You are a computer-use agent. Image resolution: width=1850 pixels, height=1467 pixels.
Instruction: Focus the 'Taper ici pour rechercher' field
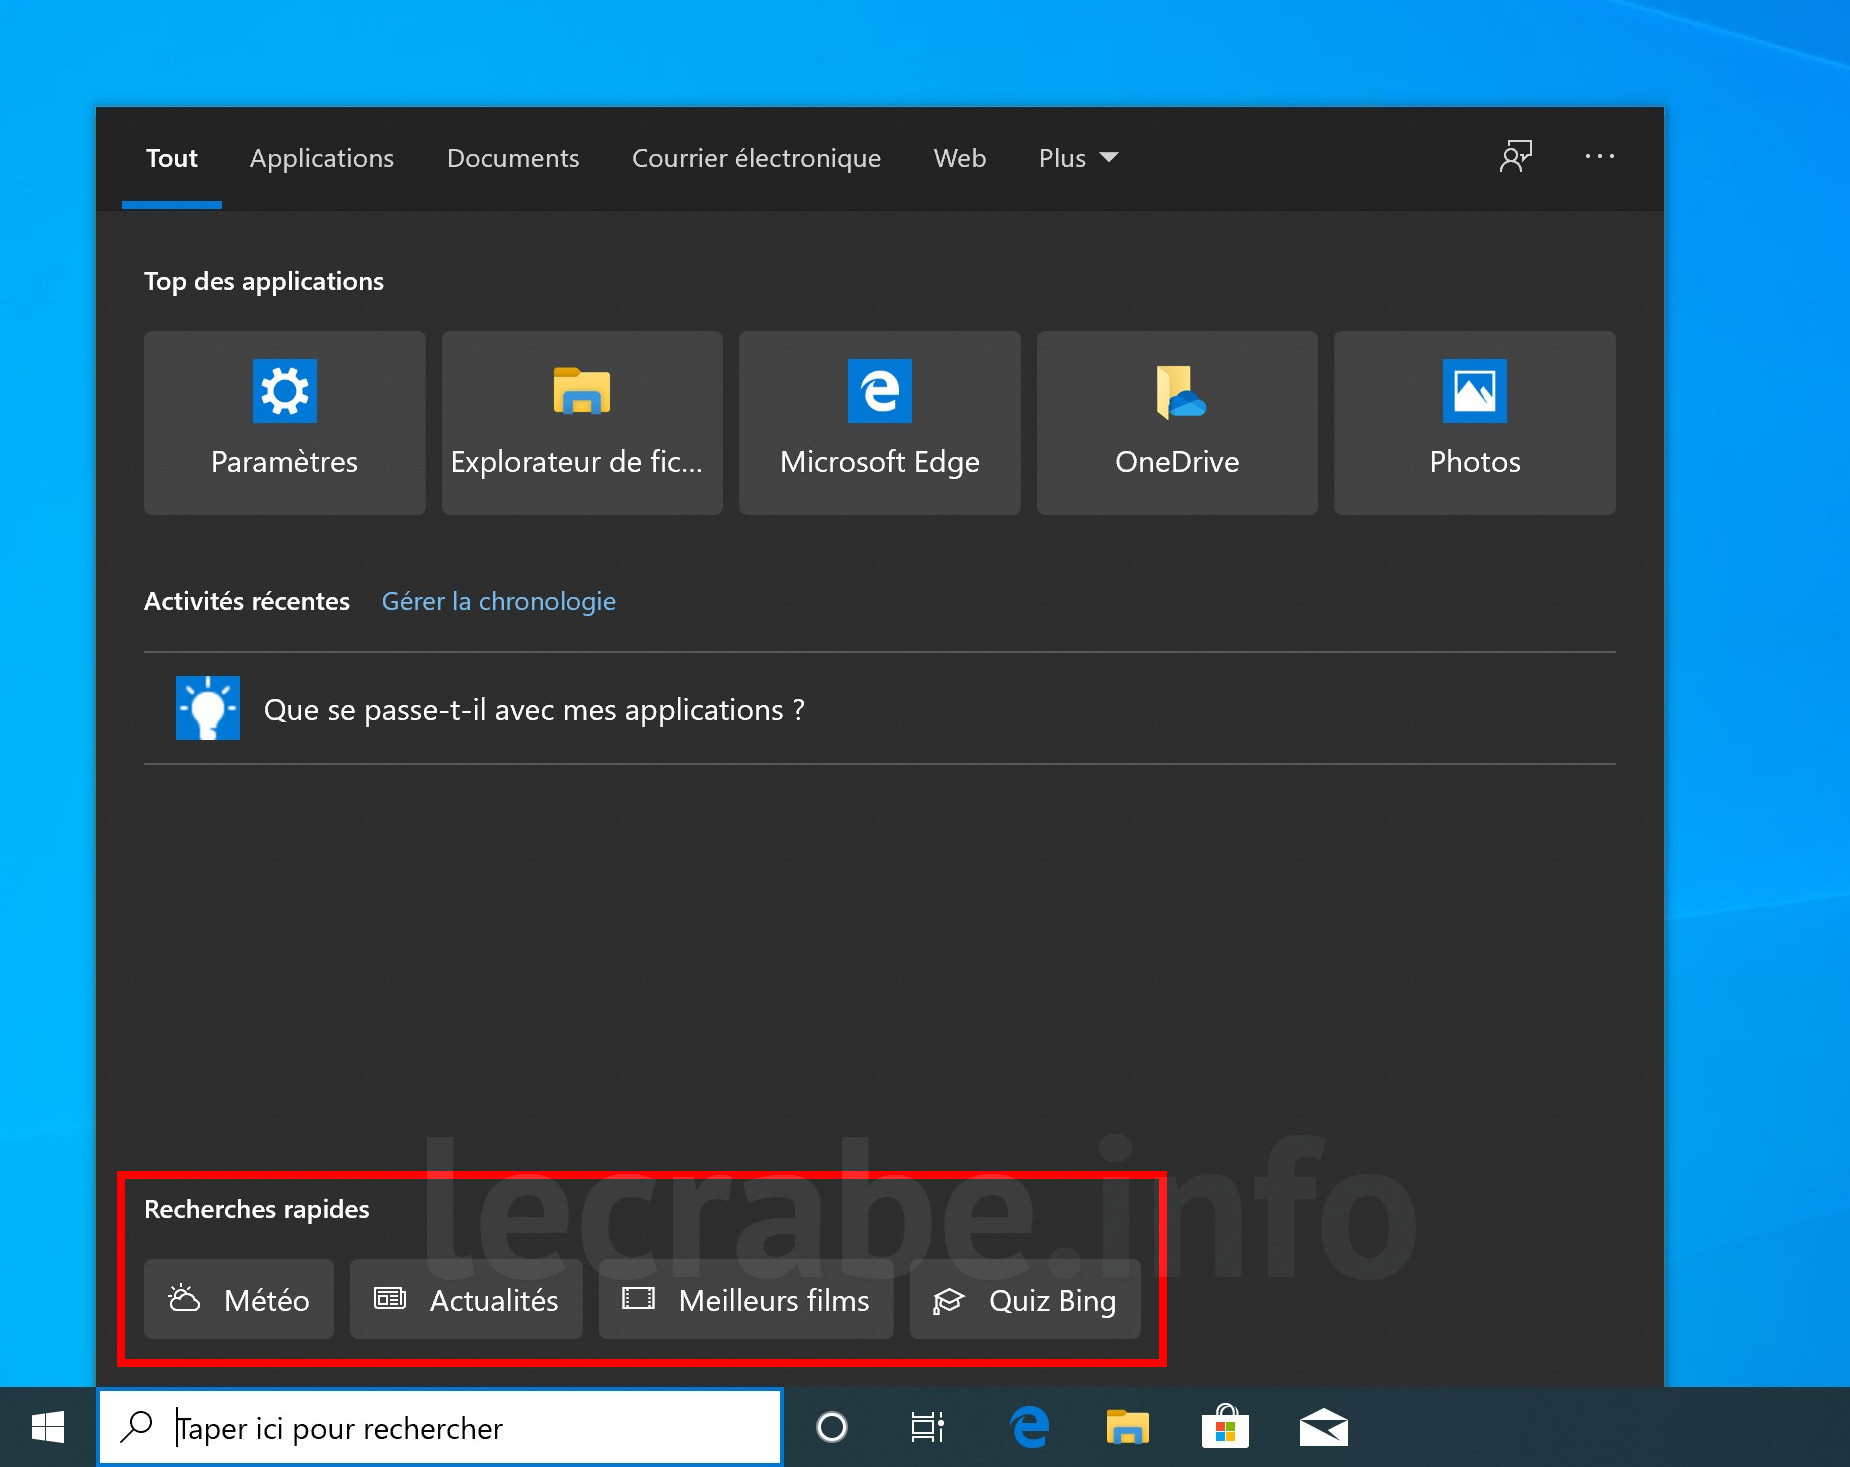pos(440,1427)
